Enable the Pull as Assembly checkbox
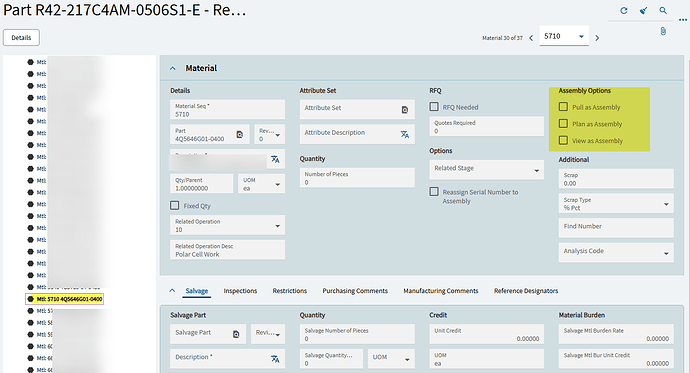This screenshot has height=373, width=690. click(563, 107)
